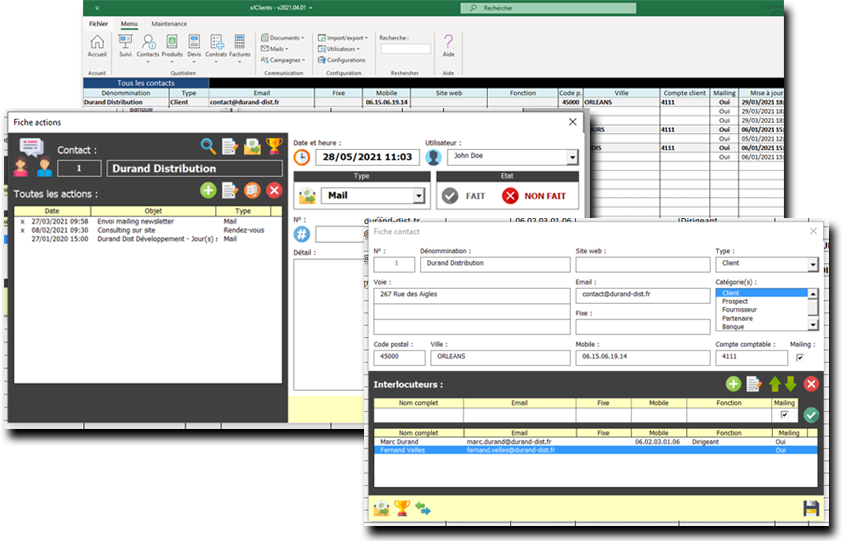The height and width of the screenshot is (541, 843).
Task: Click Tous les contacts header
Action: tap(146, 83)
